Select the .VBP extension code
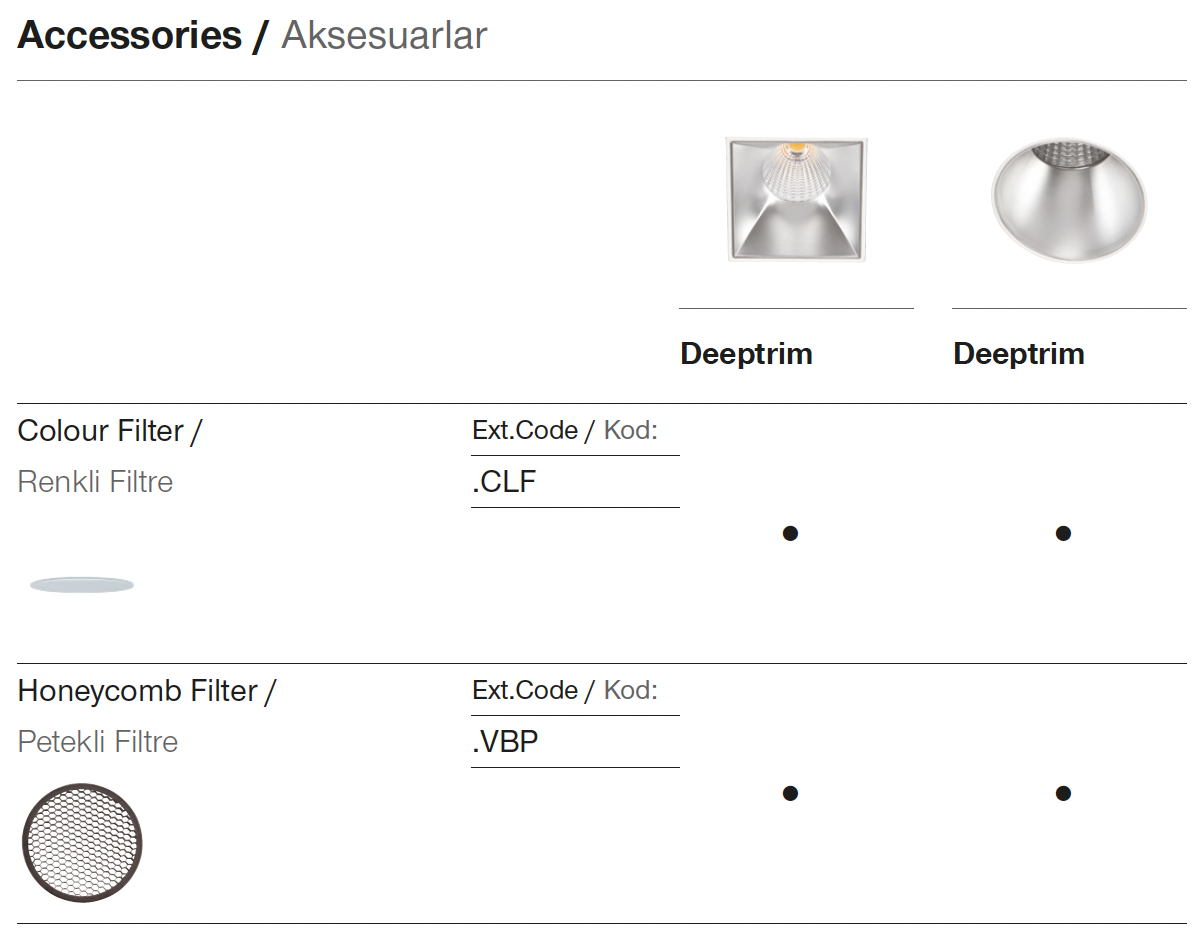The image size is (1200, 934). 506,742
